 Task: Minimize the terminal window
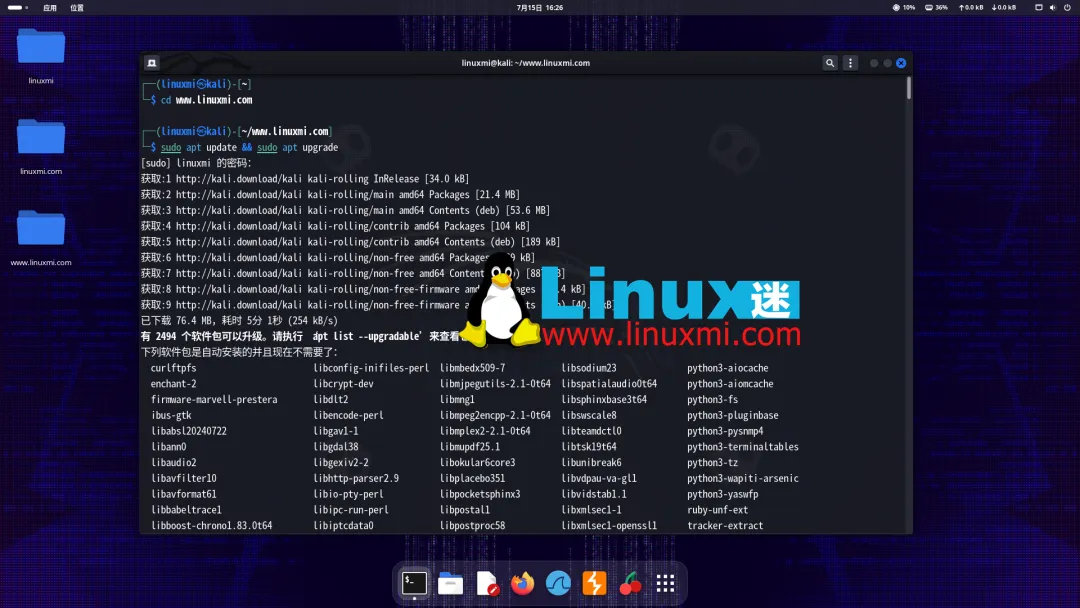pyautogui.click(x=873, y=63)
